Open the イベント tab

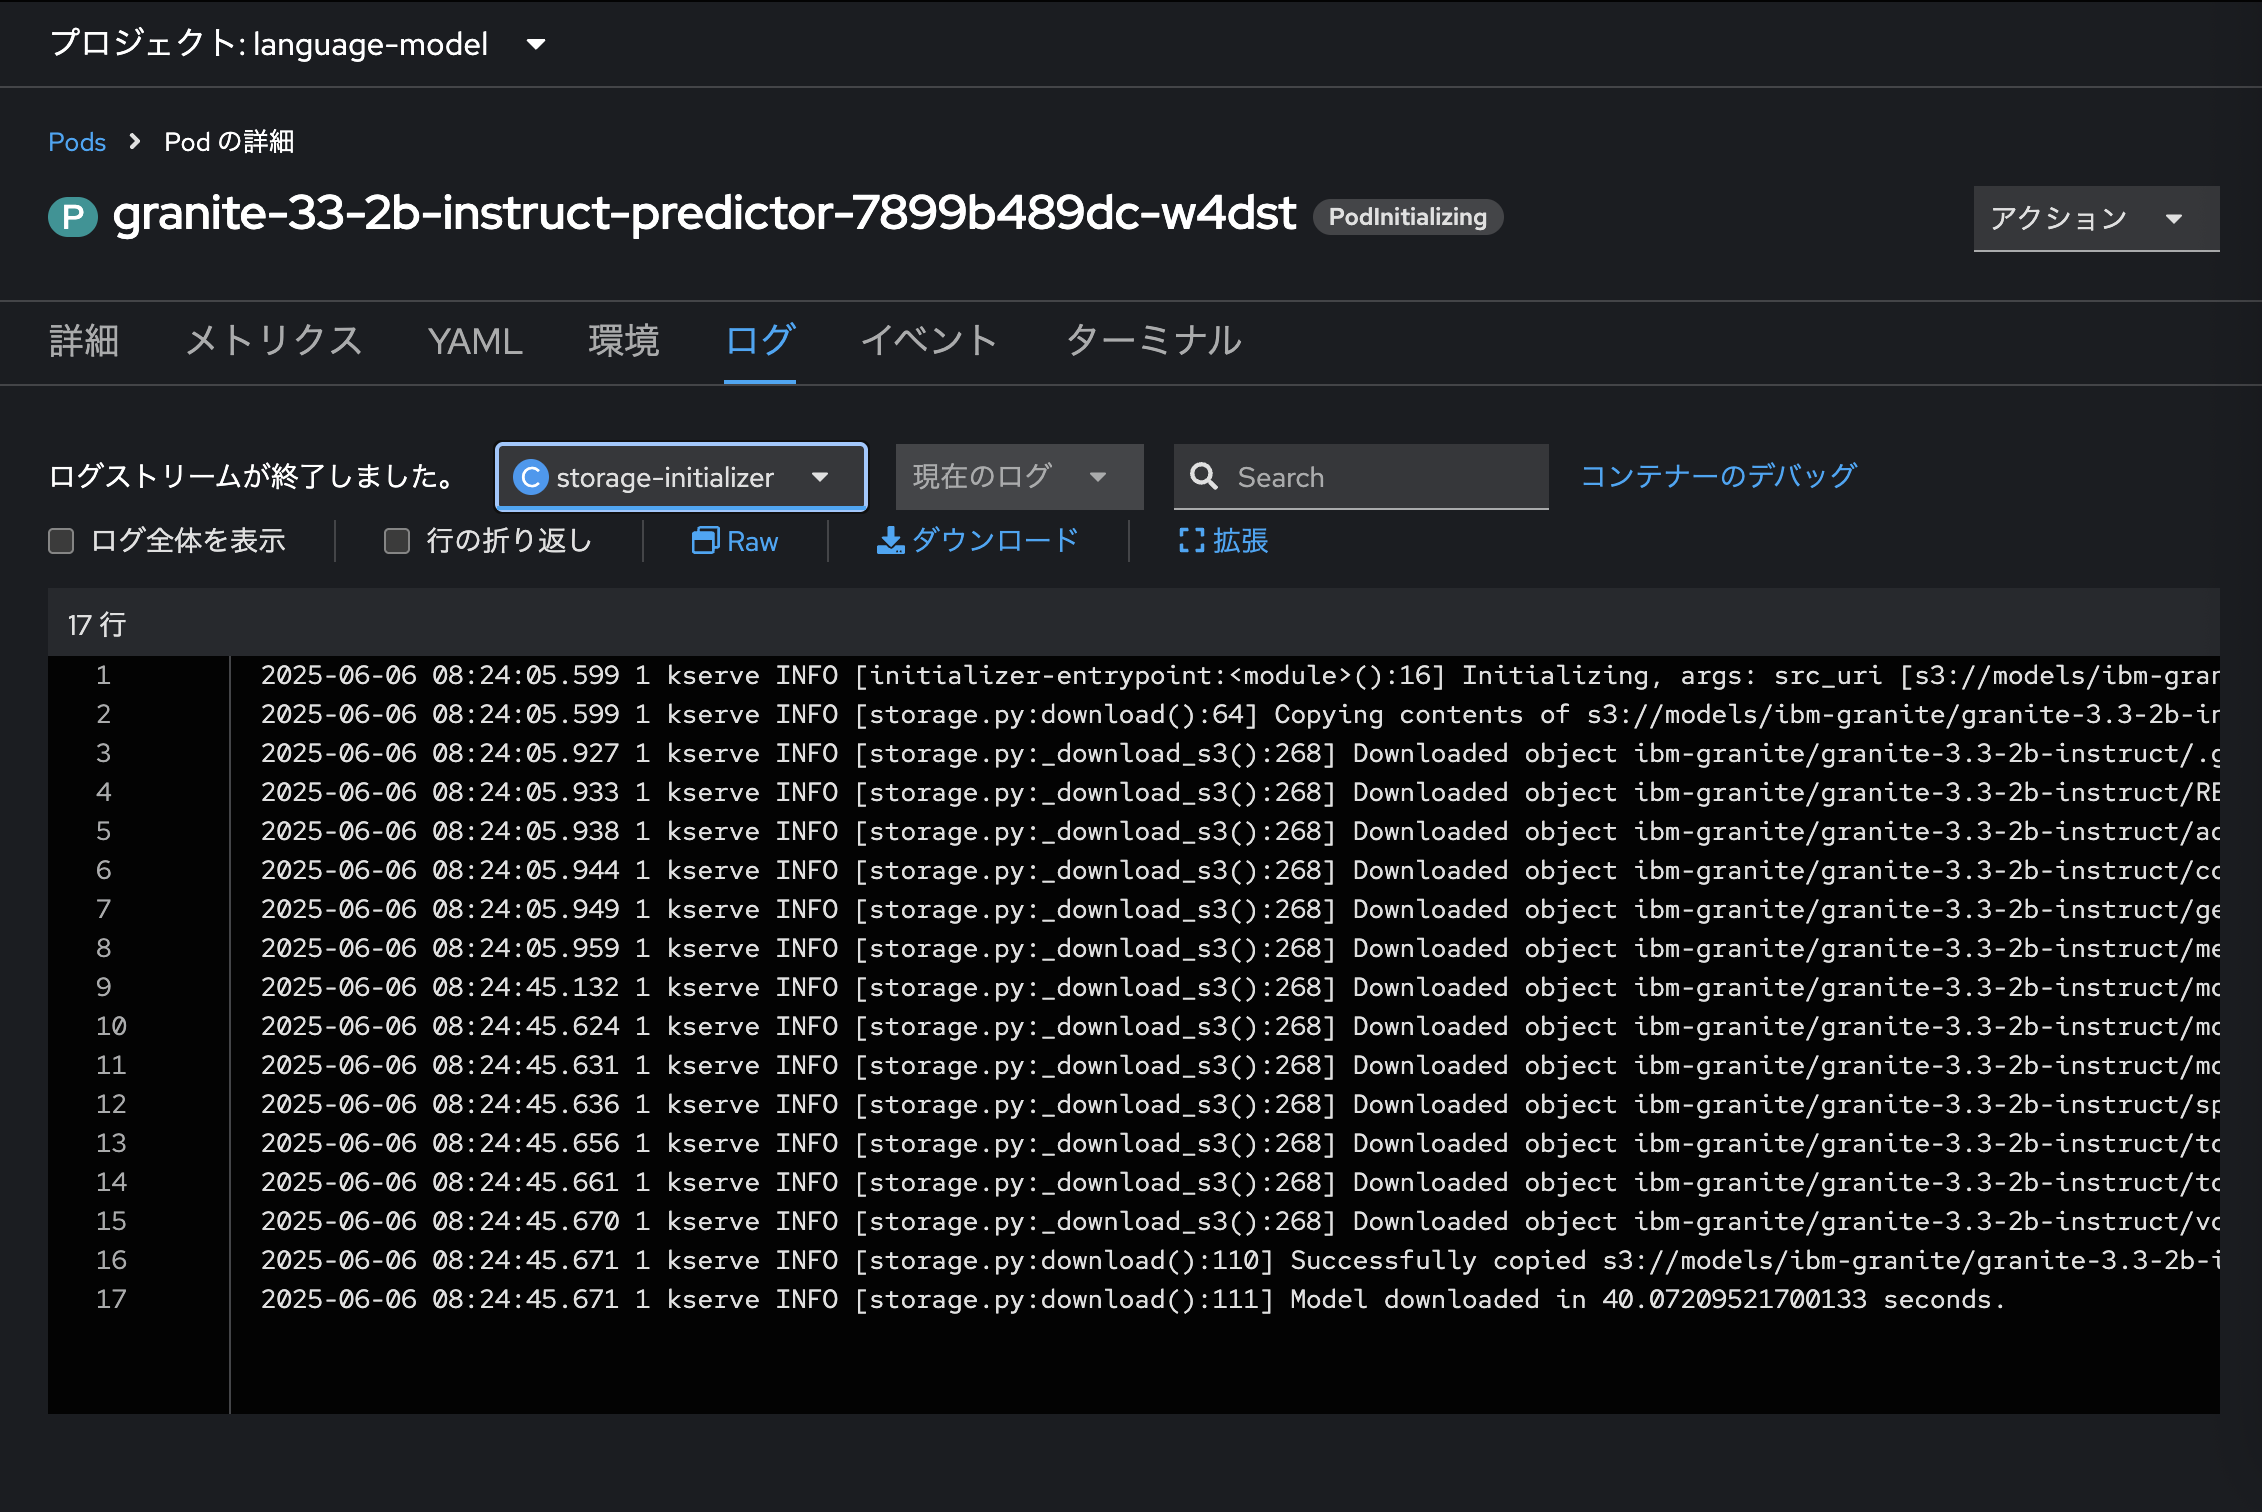pos(929,341)
